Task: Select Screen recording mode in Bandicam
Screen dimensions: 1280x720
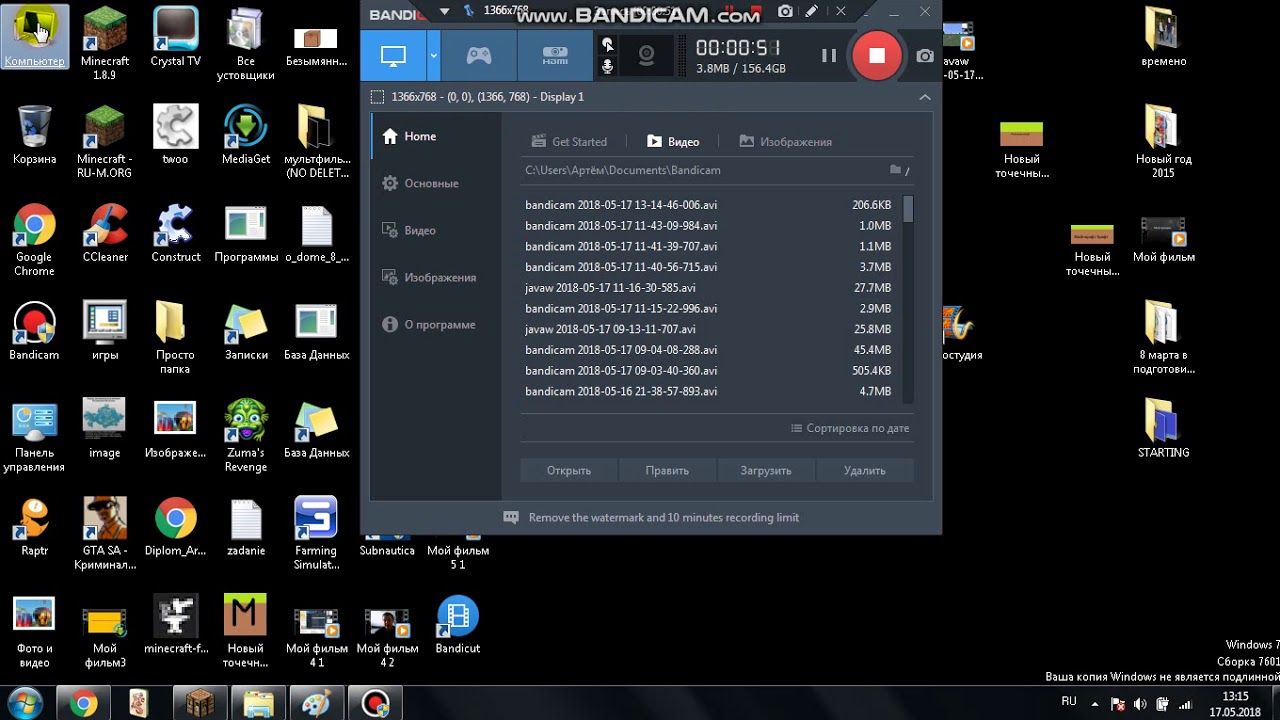Action: pos(393,55)
